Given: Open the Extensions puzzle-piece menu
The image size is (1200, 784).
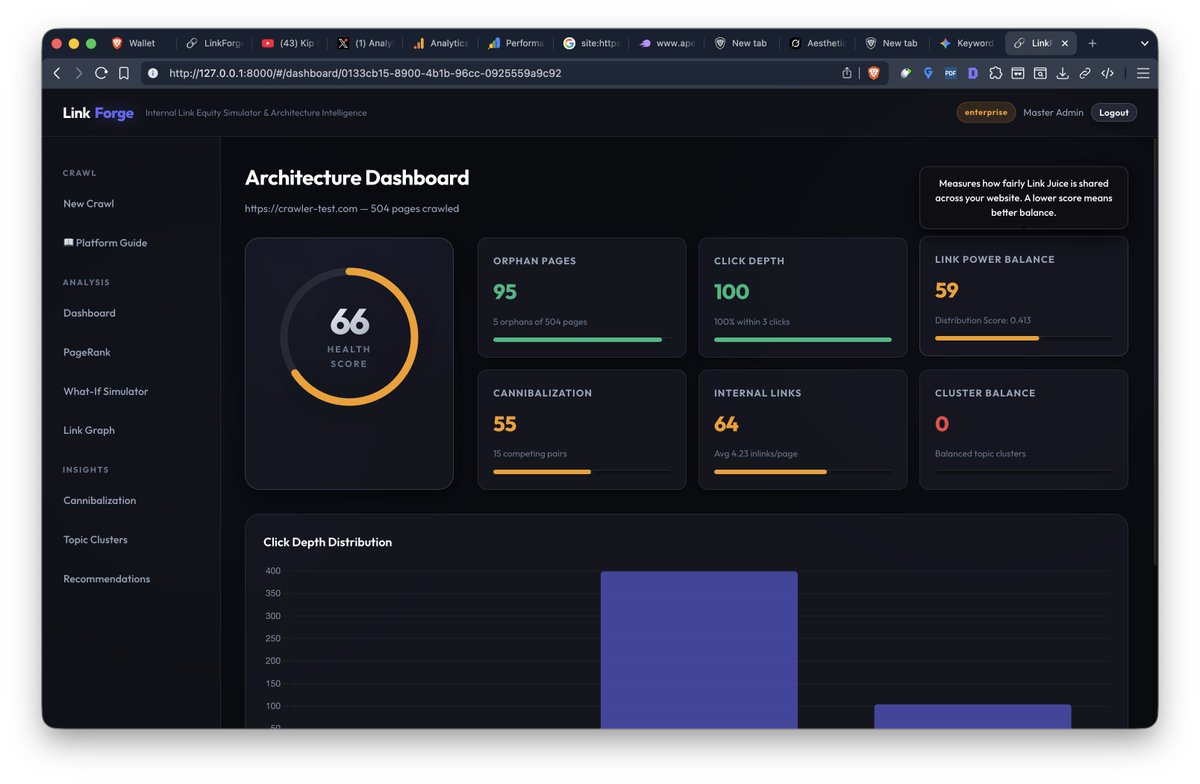Looking at the screenshot, I should click(x=995, y=73).
